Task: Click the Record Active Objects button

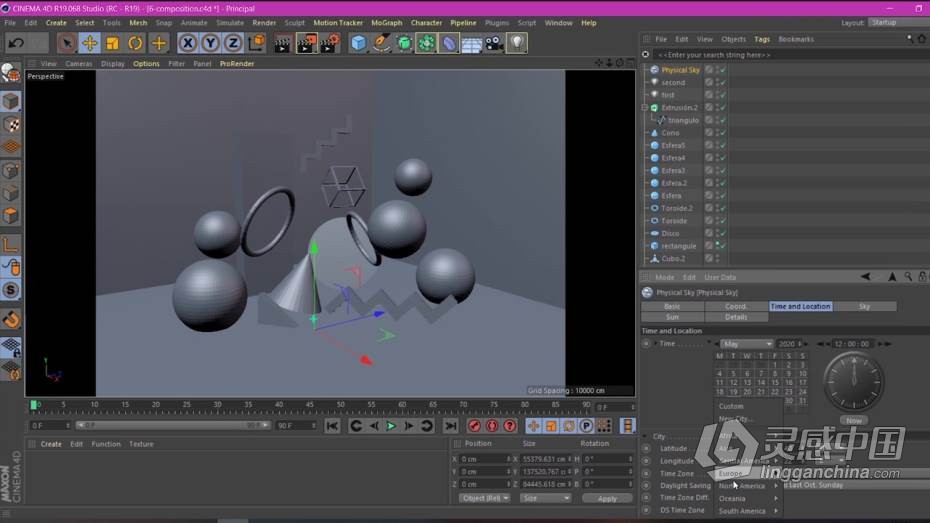Action: (x=474, y=426)
